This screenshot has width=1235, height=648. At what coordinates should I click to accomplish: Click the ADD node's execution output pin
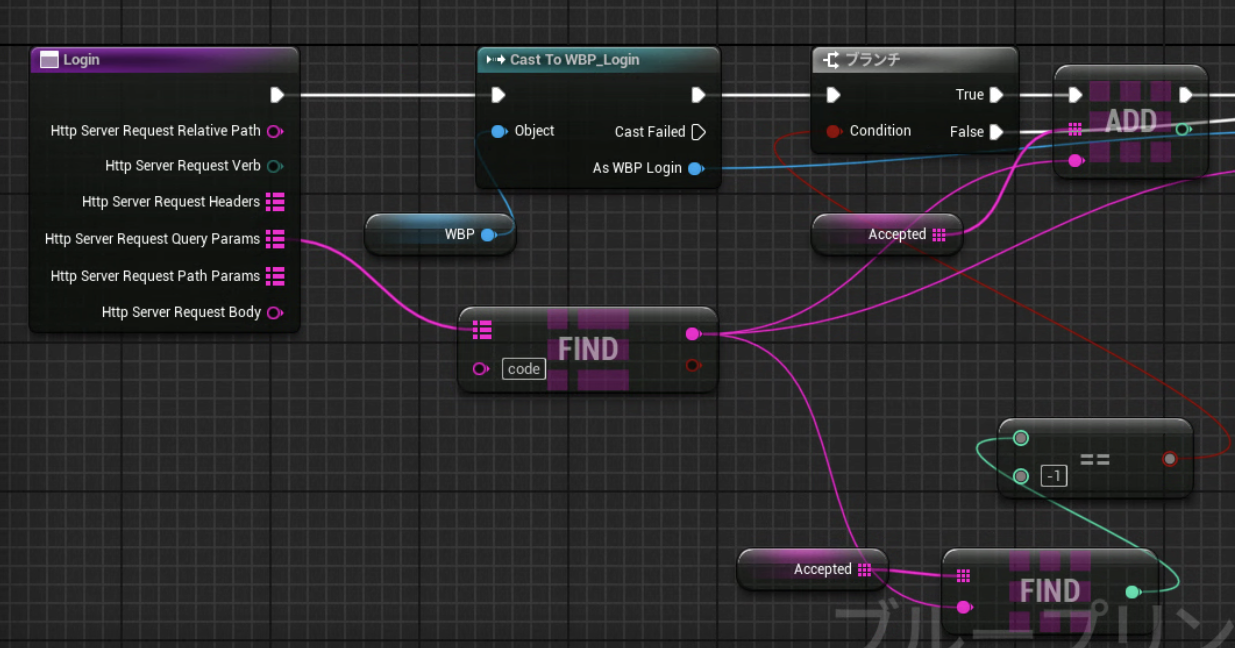click(x=1186, y=95)
